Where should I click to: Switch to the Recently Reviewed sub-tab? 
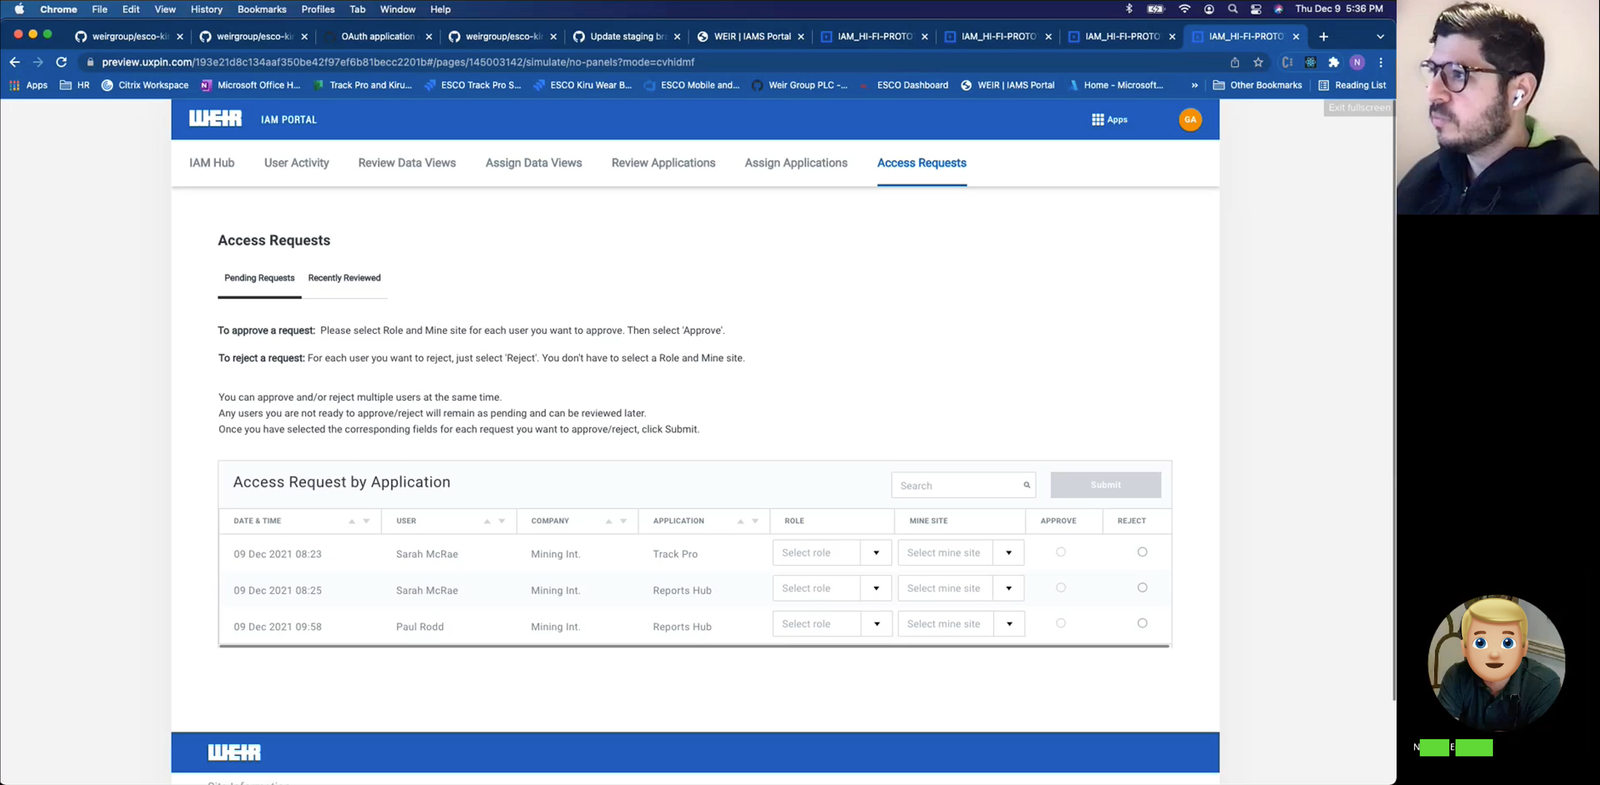point(344,278)
